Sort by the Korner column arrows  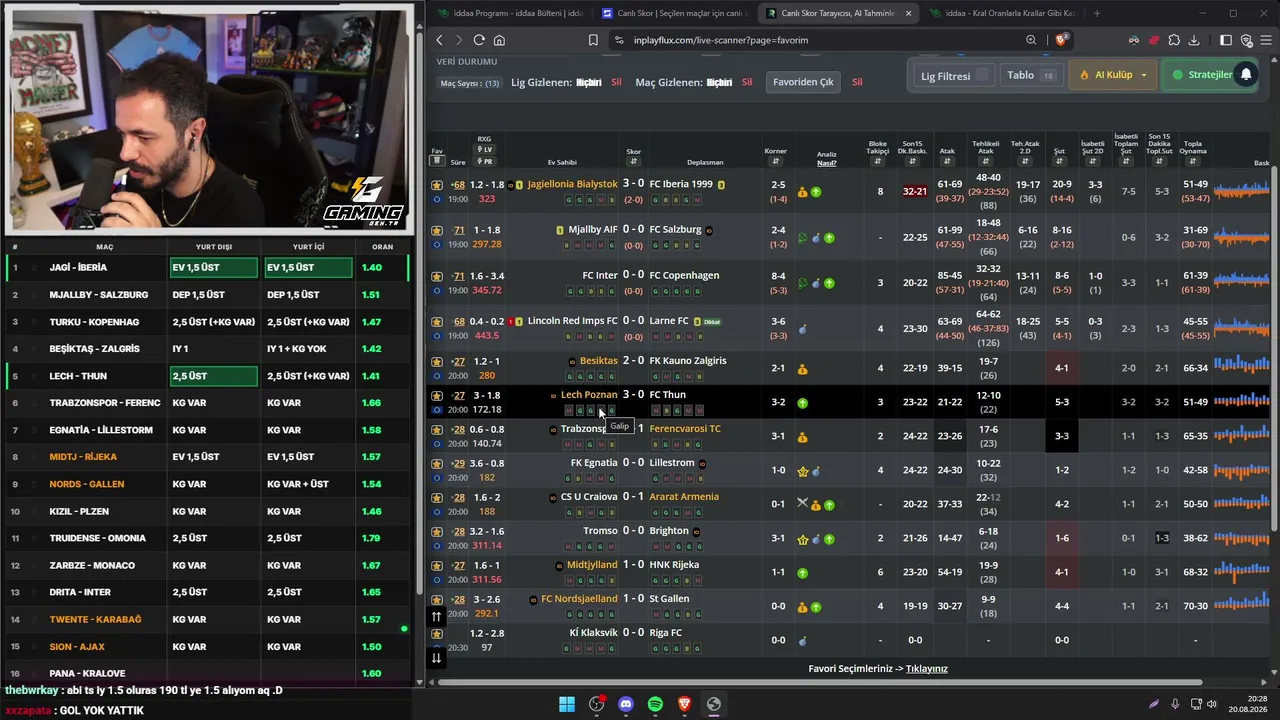coord(777,162)
